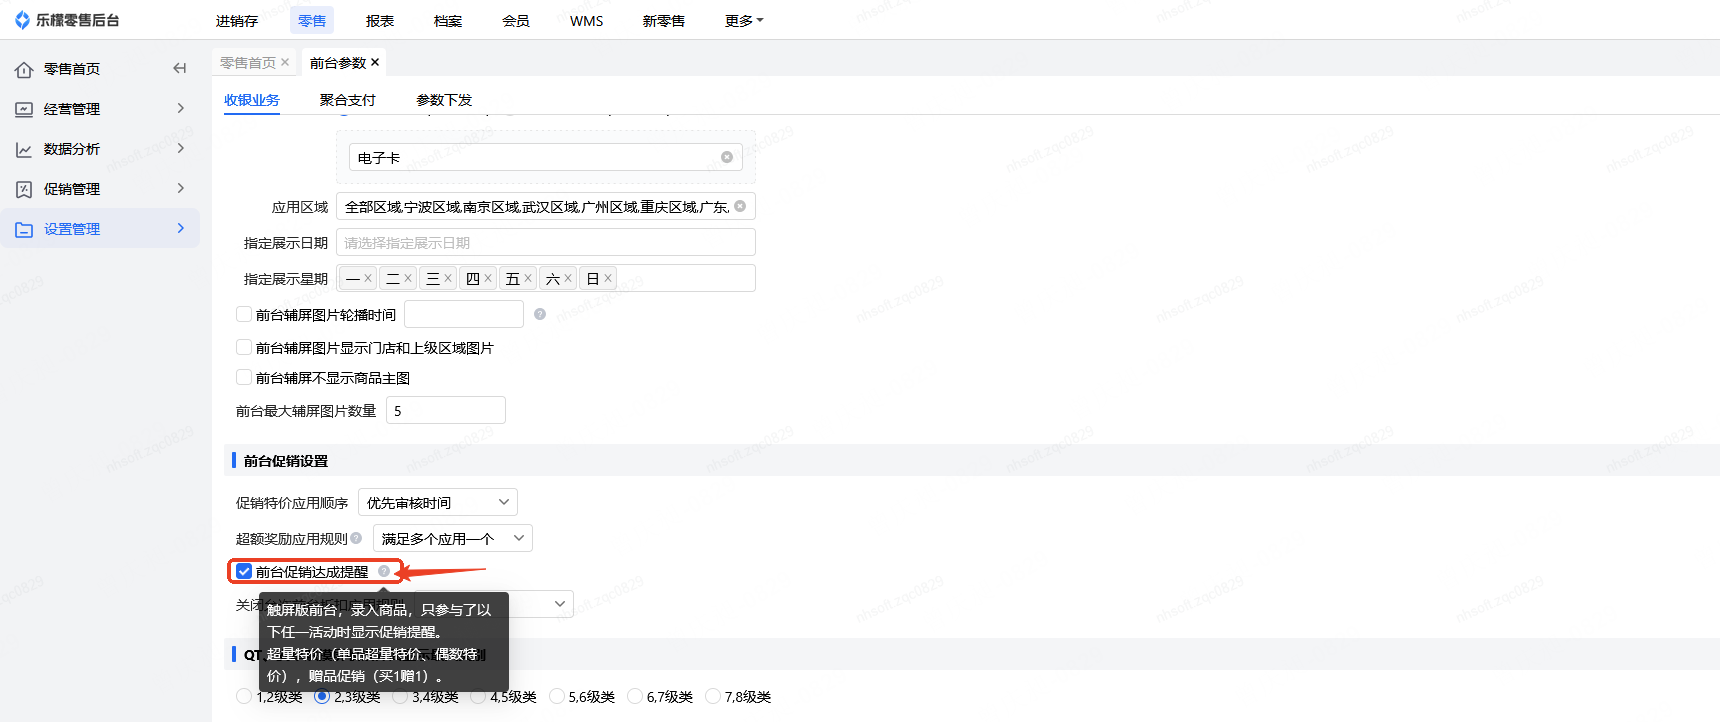Image resolution: width=1720 pixels, height=722 pixels.
Task: Collapse sidebar with the arrow icon
Action: click(x=180, y=68)
